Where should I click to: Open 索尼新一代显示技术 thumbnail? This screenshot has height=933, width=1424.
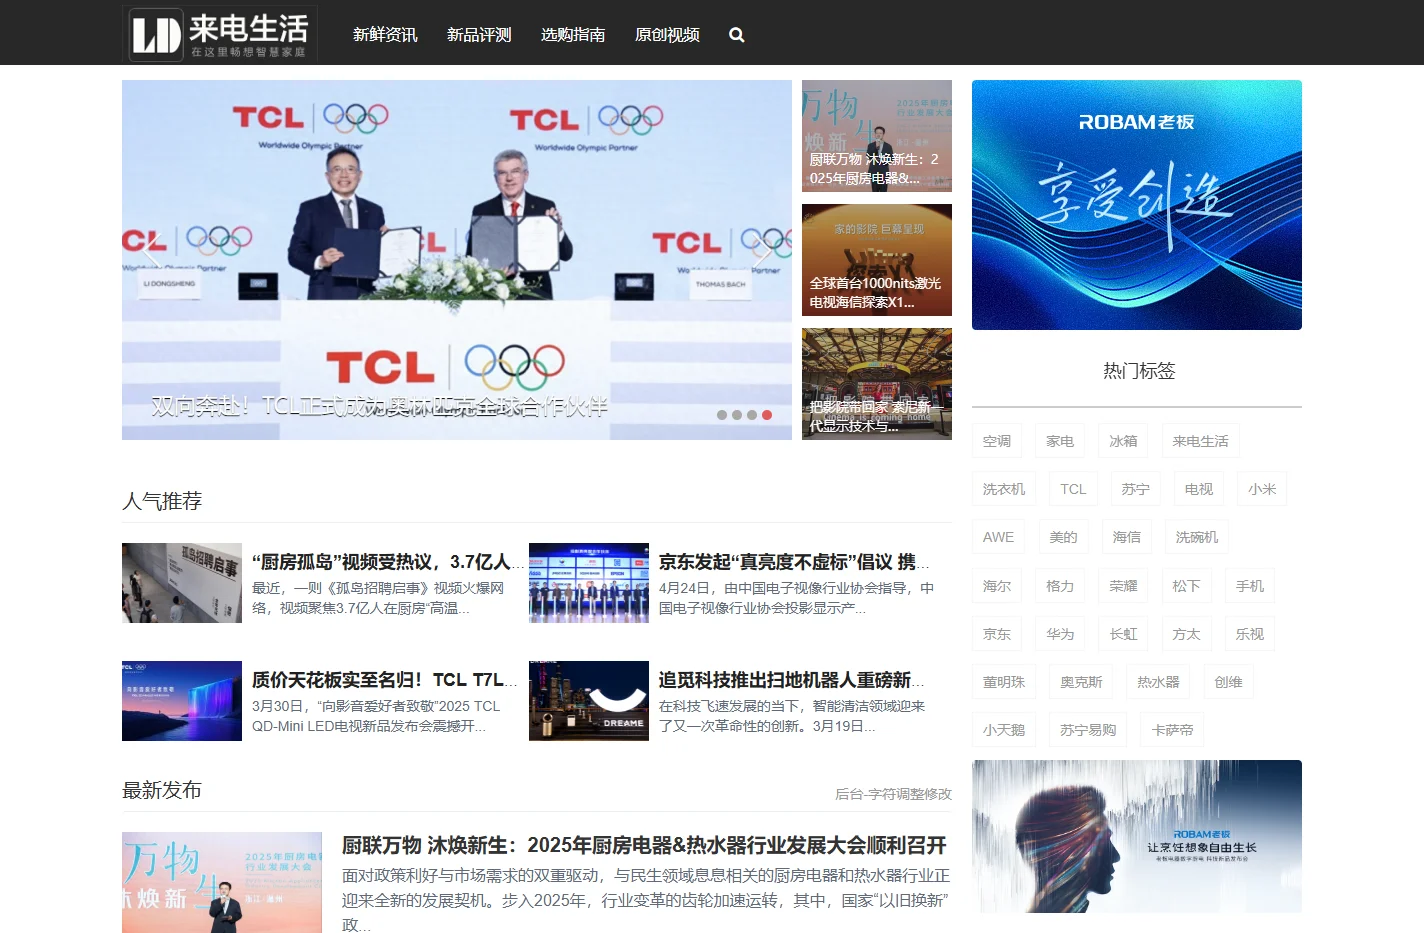point(877,384)
